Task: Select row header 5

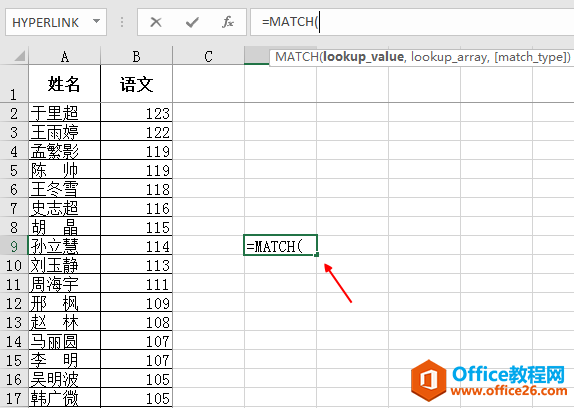Action: point(14,169)
